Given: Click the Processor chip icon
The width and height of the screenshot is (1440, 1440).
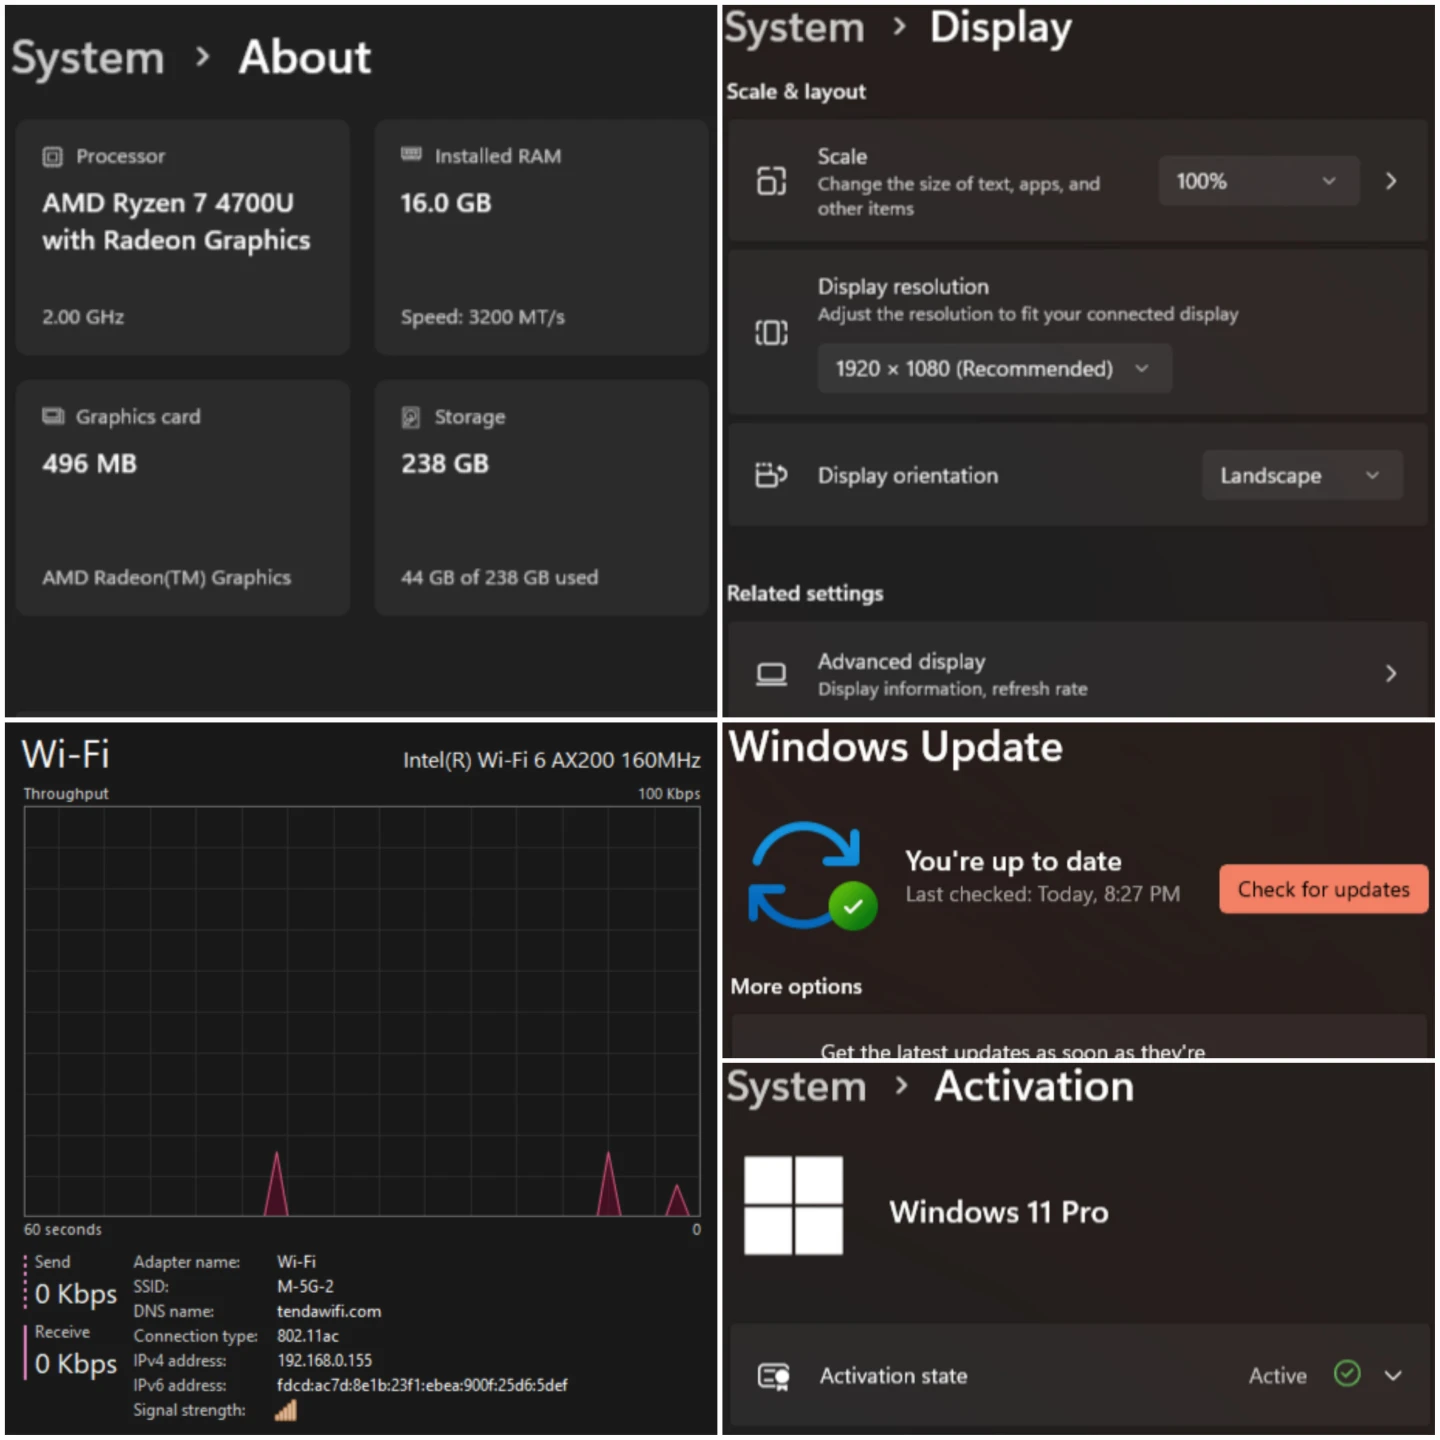Looking at the screenshot, I should (52, 157).
